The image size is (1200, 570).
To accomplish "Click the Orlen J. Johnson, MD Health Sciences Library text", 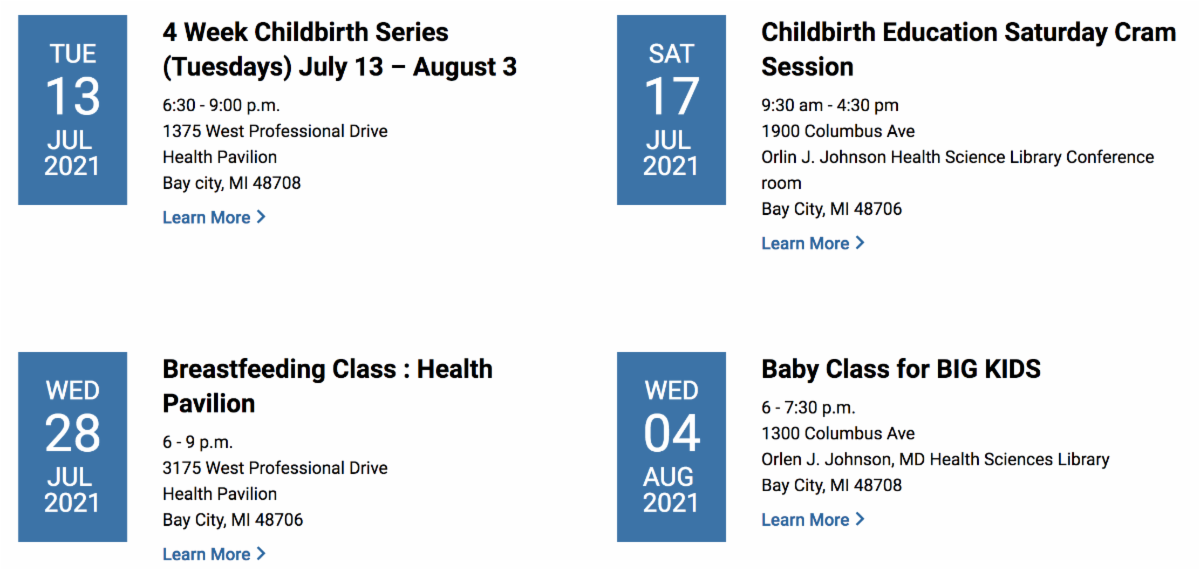I will (935, 460).
